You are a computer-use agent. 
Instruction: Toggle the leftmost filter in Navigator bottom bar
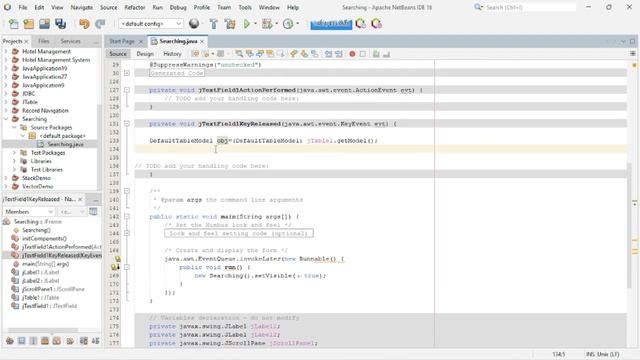tap(10, 341)
